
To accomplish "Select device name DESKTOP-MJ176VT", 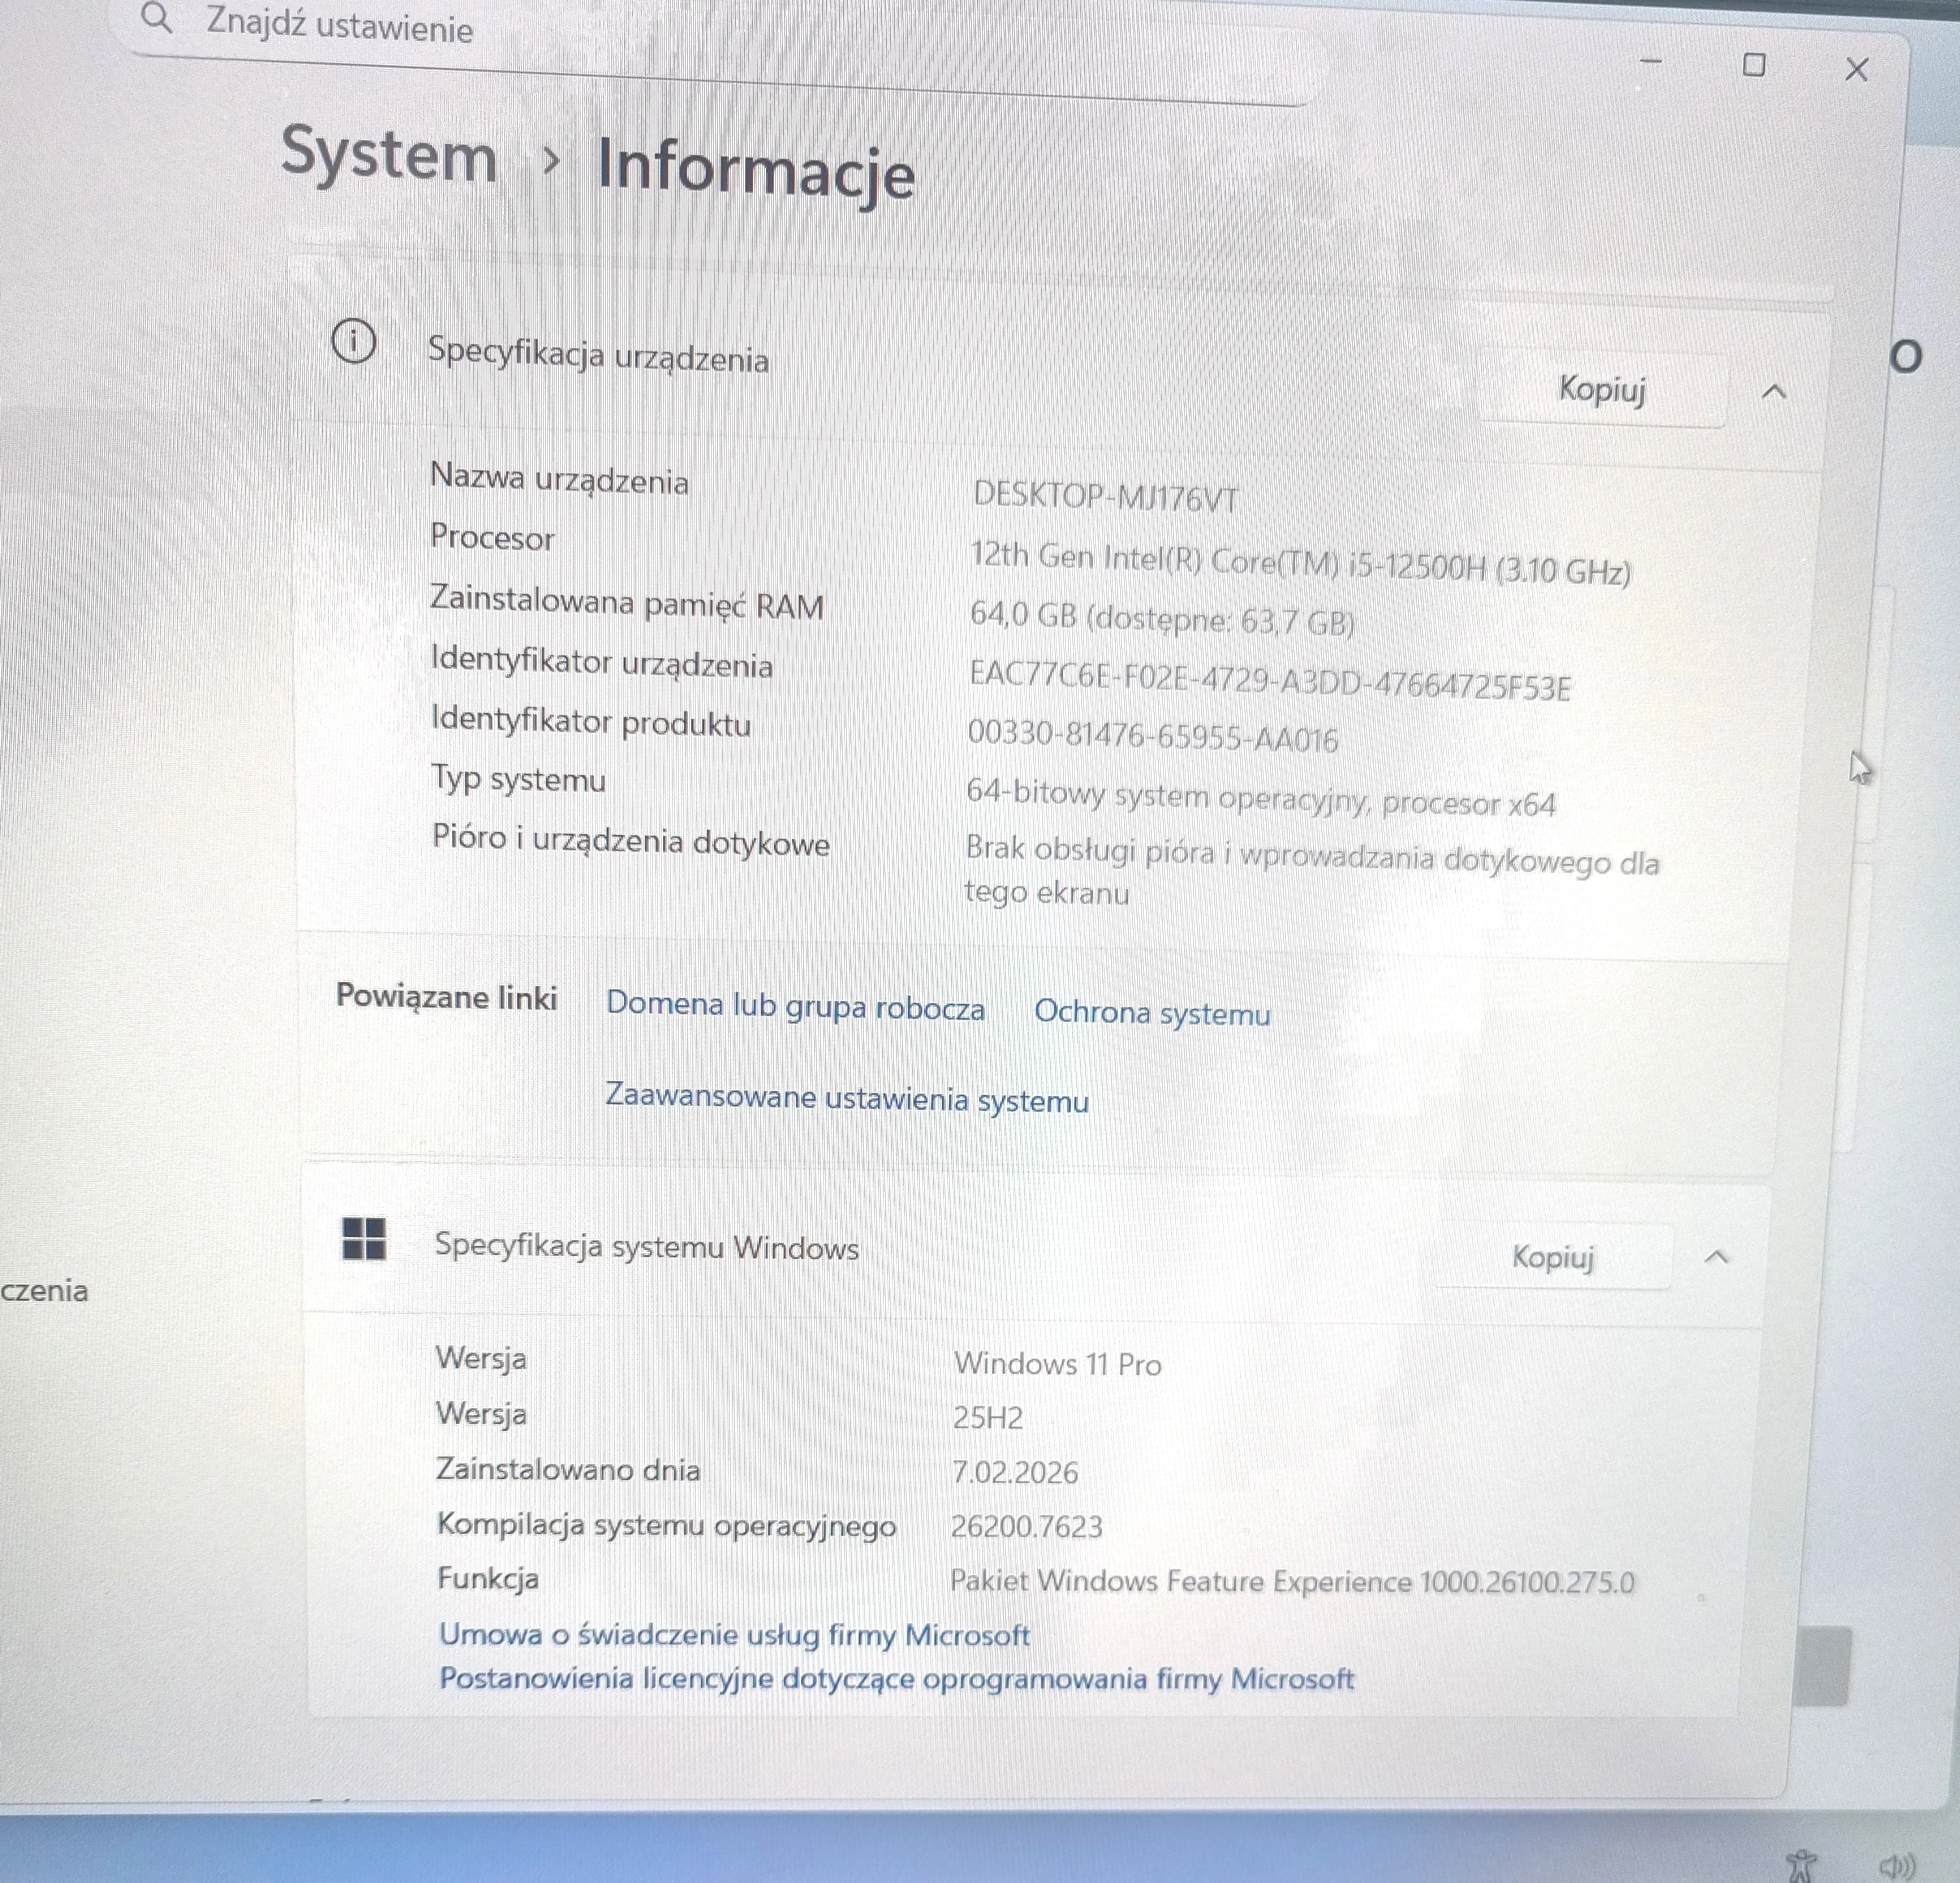I will point(1105,497).
